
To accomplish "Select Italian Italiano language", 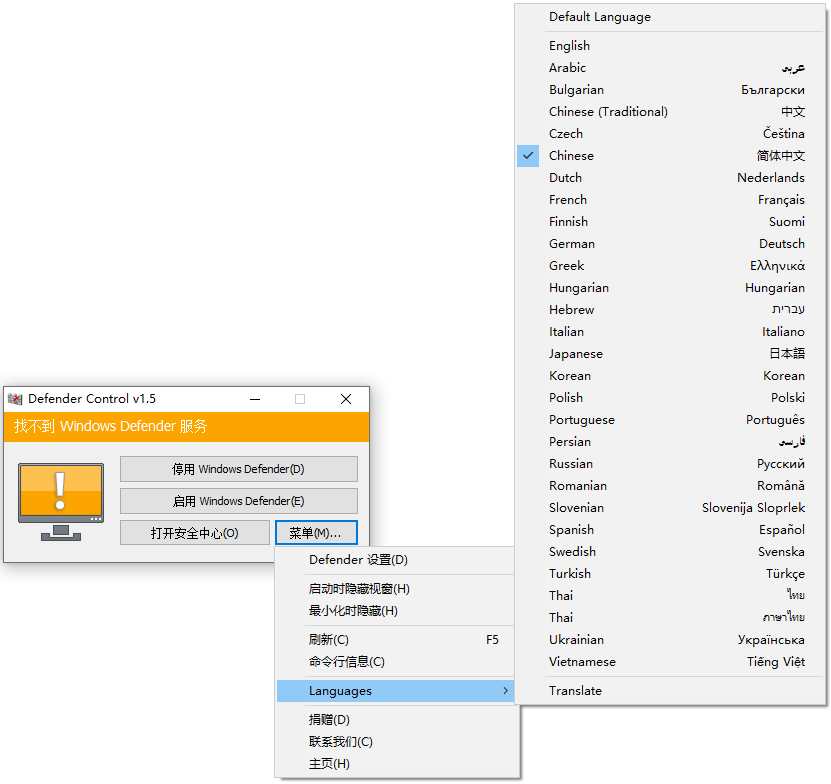I will coord(670,332).
